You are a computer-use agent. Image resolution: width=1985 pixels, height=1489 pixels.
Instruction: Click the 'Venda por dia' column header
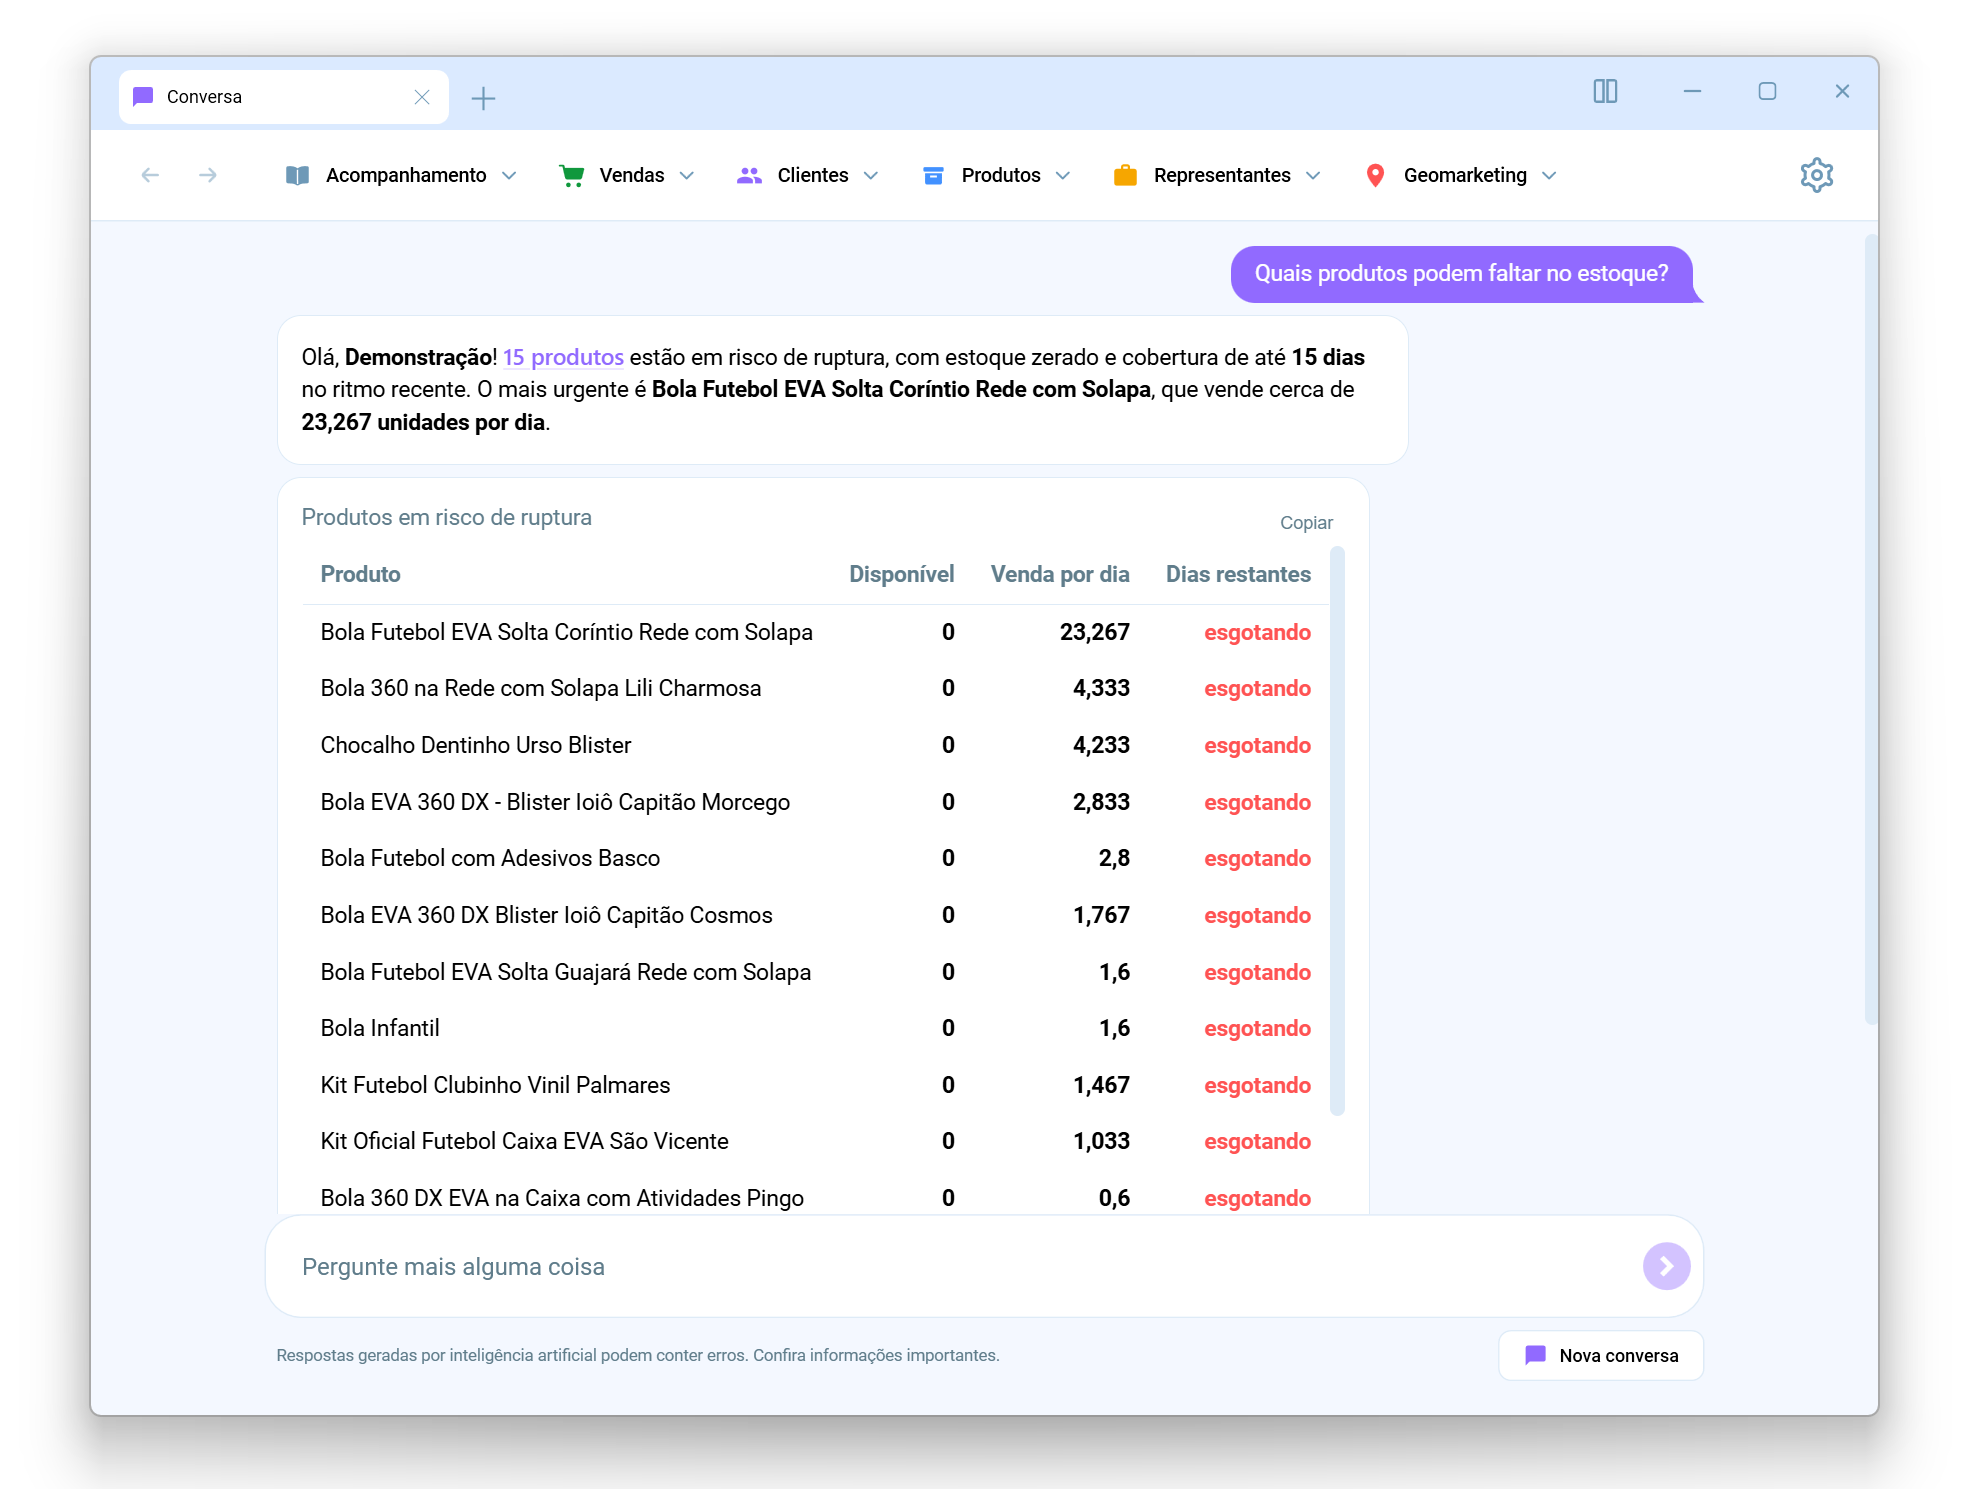click(1060, 574)
